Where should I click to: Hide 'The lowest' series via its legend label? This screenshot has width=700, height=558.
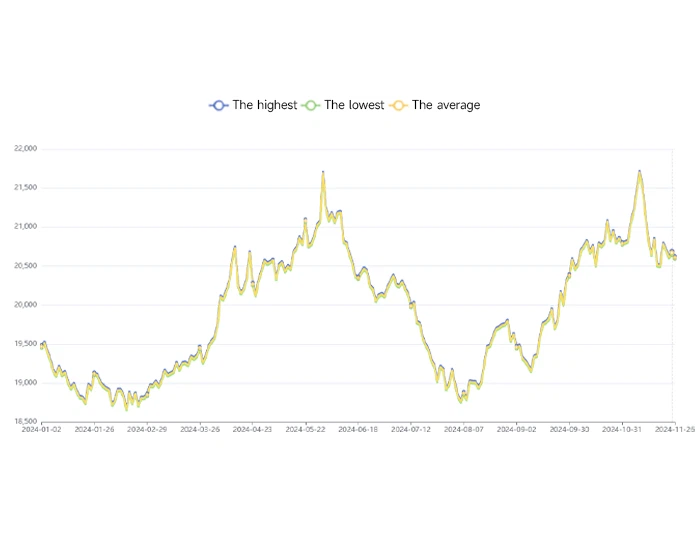pyautogui.click(x=354, y=105)
